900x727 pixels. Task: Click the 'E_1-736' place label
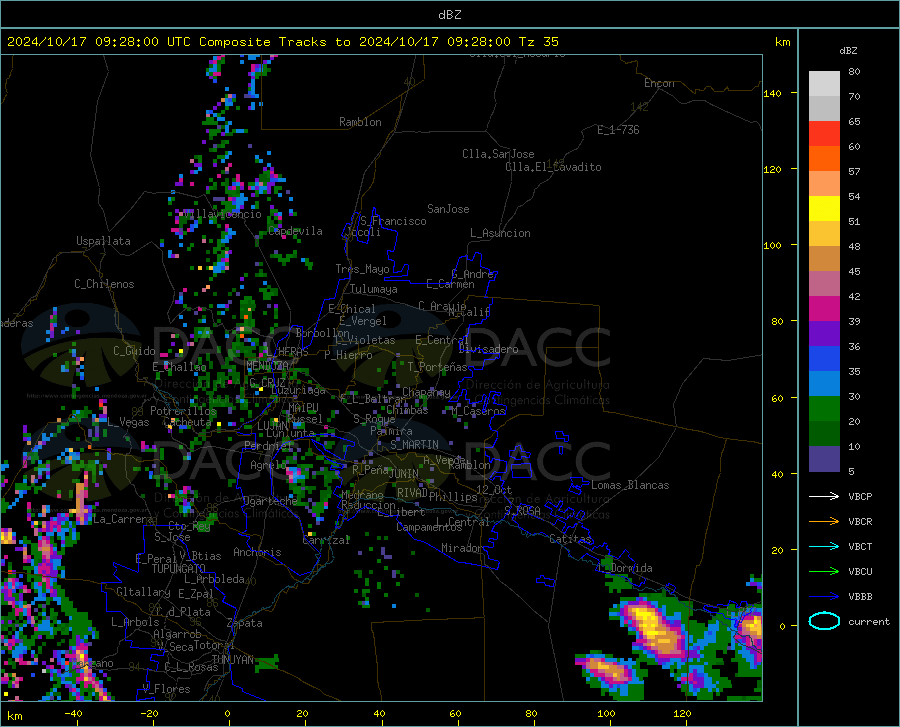coord(618,130)
